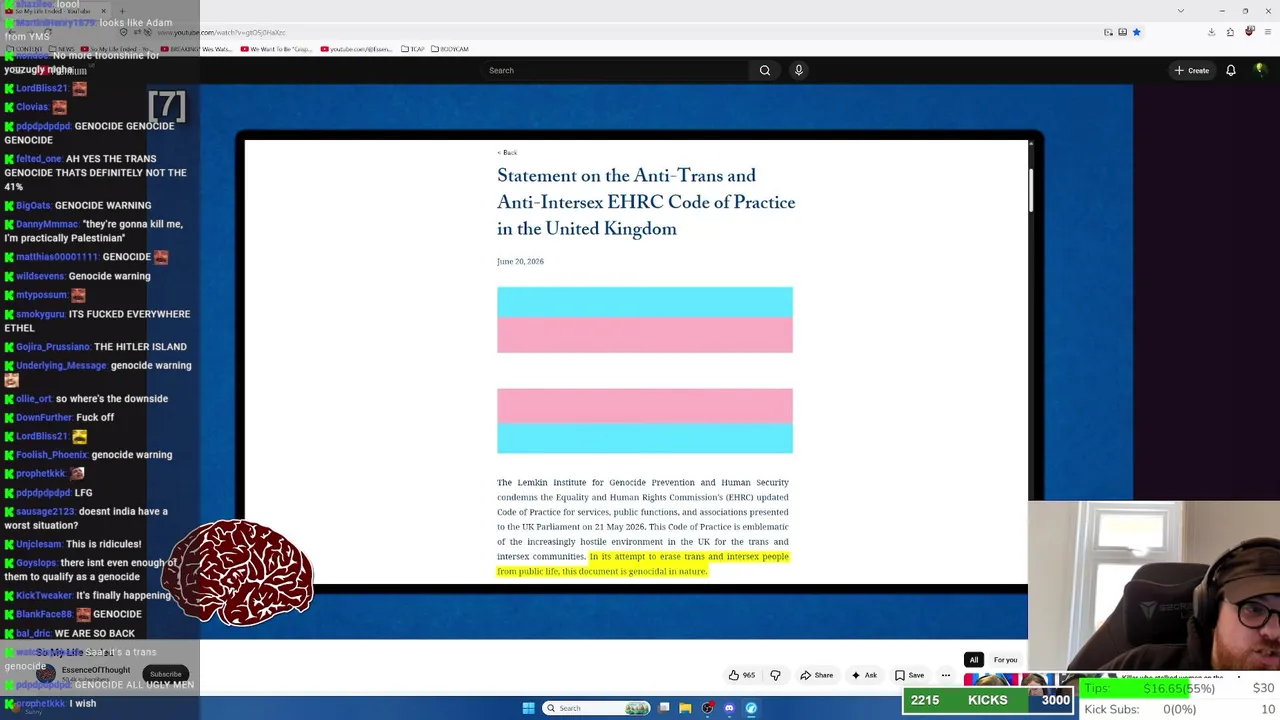Click the Create button on YouTube
The width and height of the screenshot is (1280, 720).
click(1192, 70)
